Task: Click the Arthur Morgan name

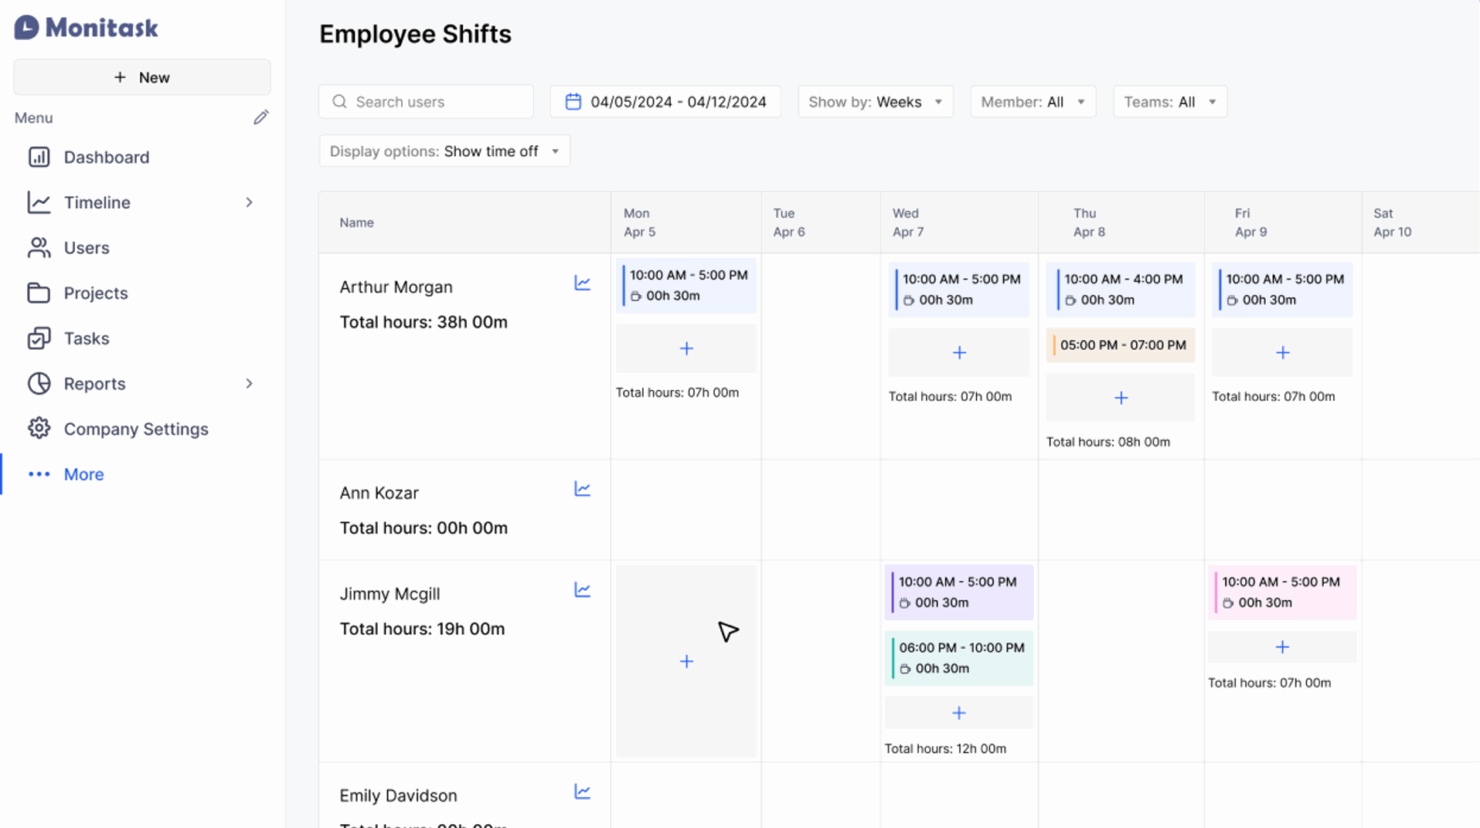Action: click(396, 287)
